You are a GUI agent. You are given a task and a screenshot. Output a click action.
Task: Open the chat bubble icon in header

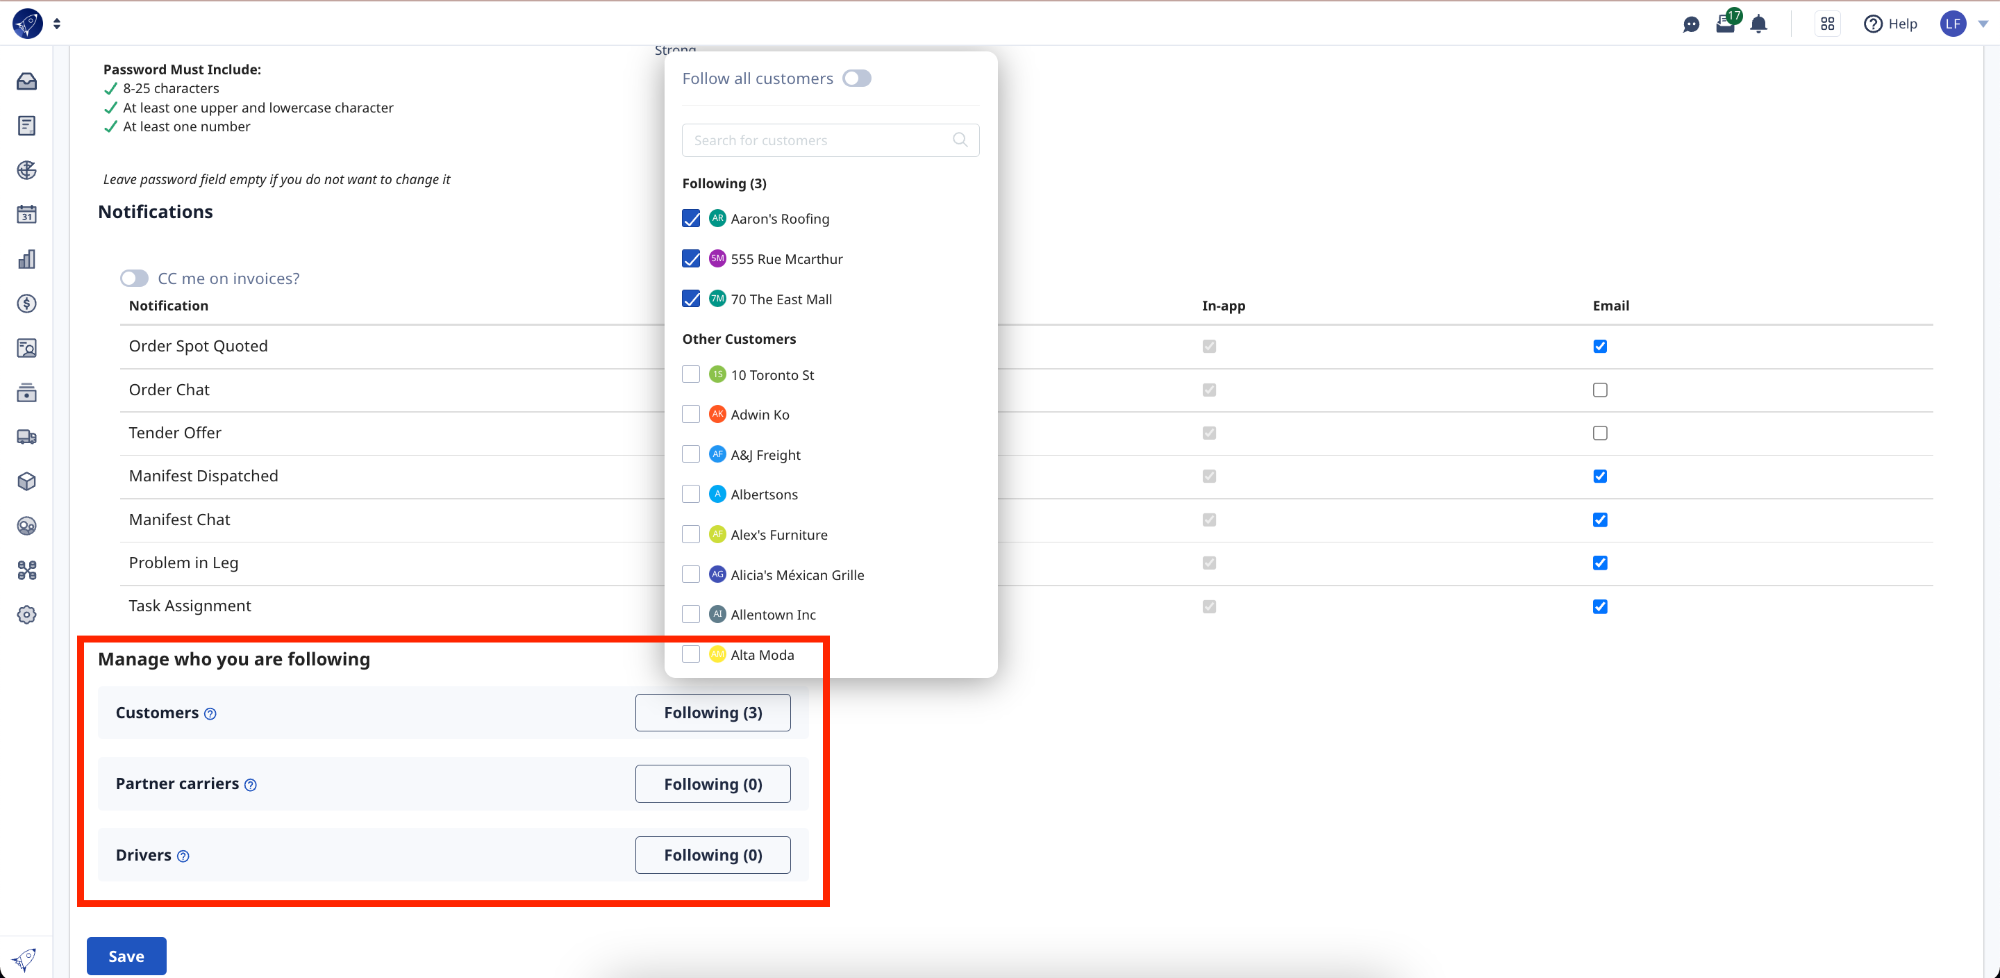pos(1691,24)
